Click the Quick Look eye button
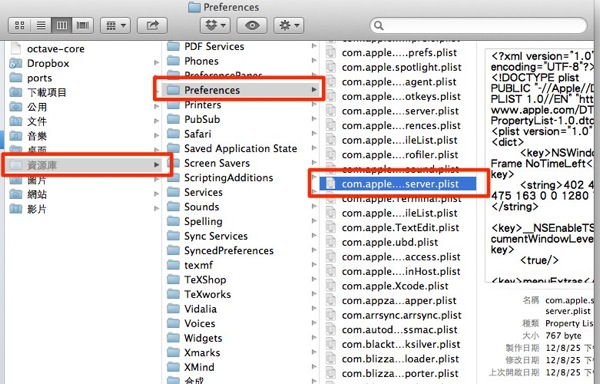 tap(252, 26)
